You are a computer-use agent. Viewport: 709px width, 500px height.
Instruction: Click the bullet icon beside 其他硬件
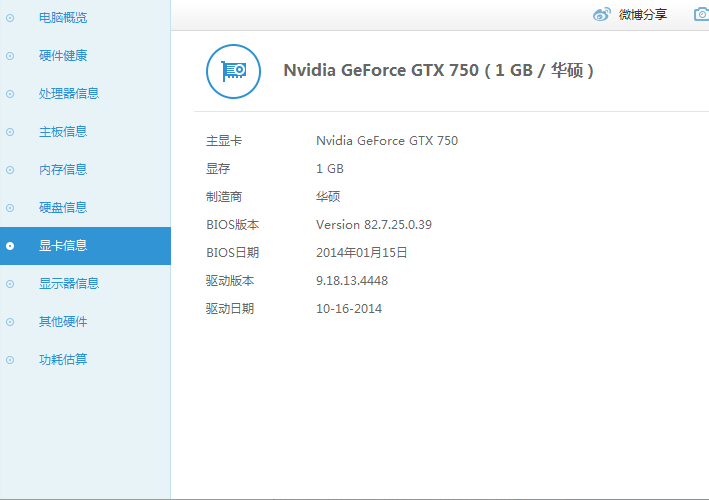pyautogui.click(x=10, y=322)
